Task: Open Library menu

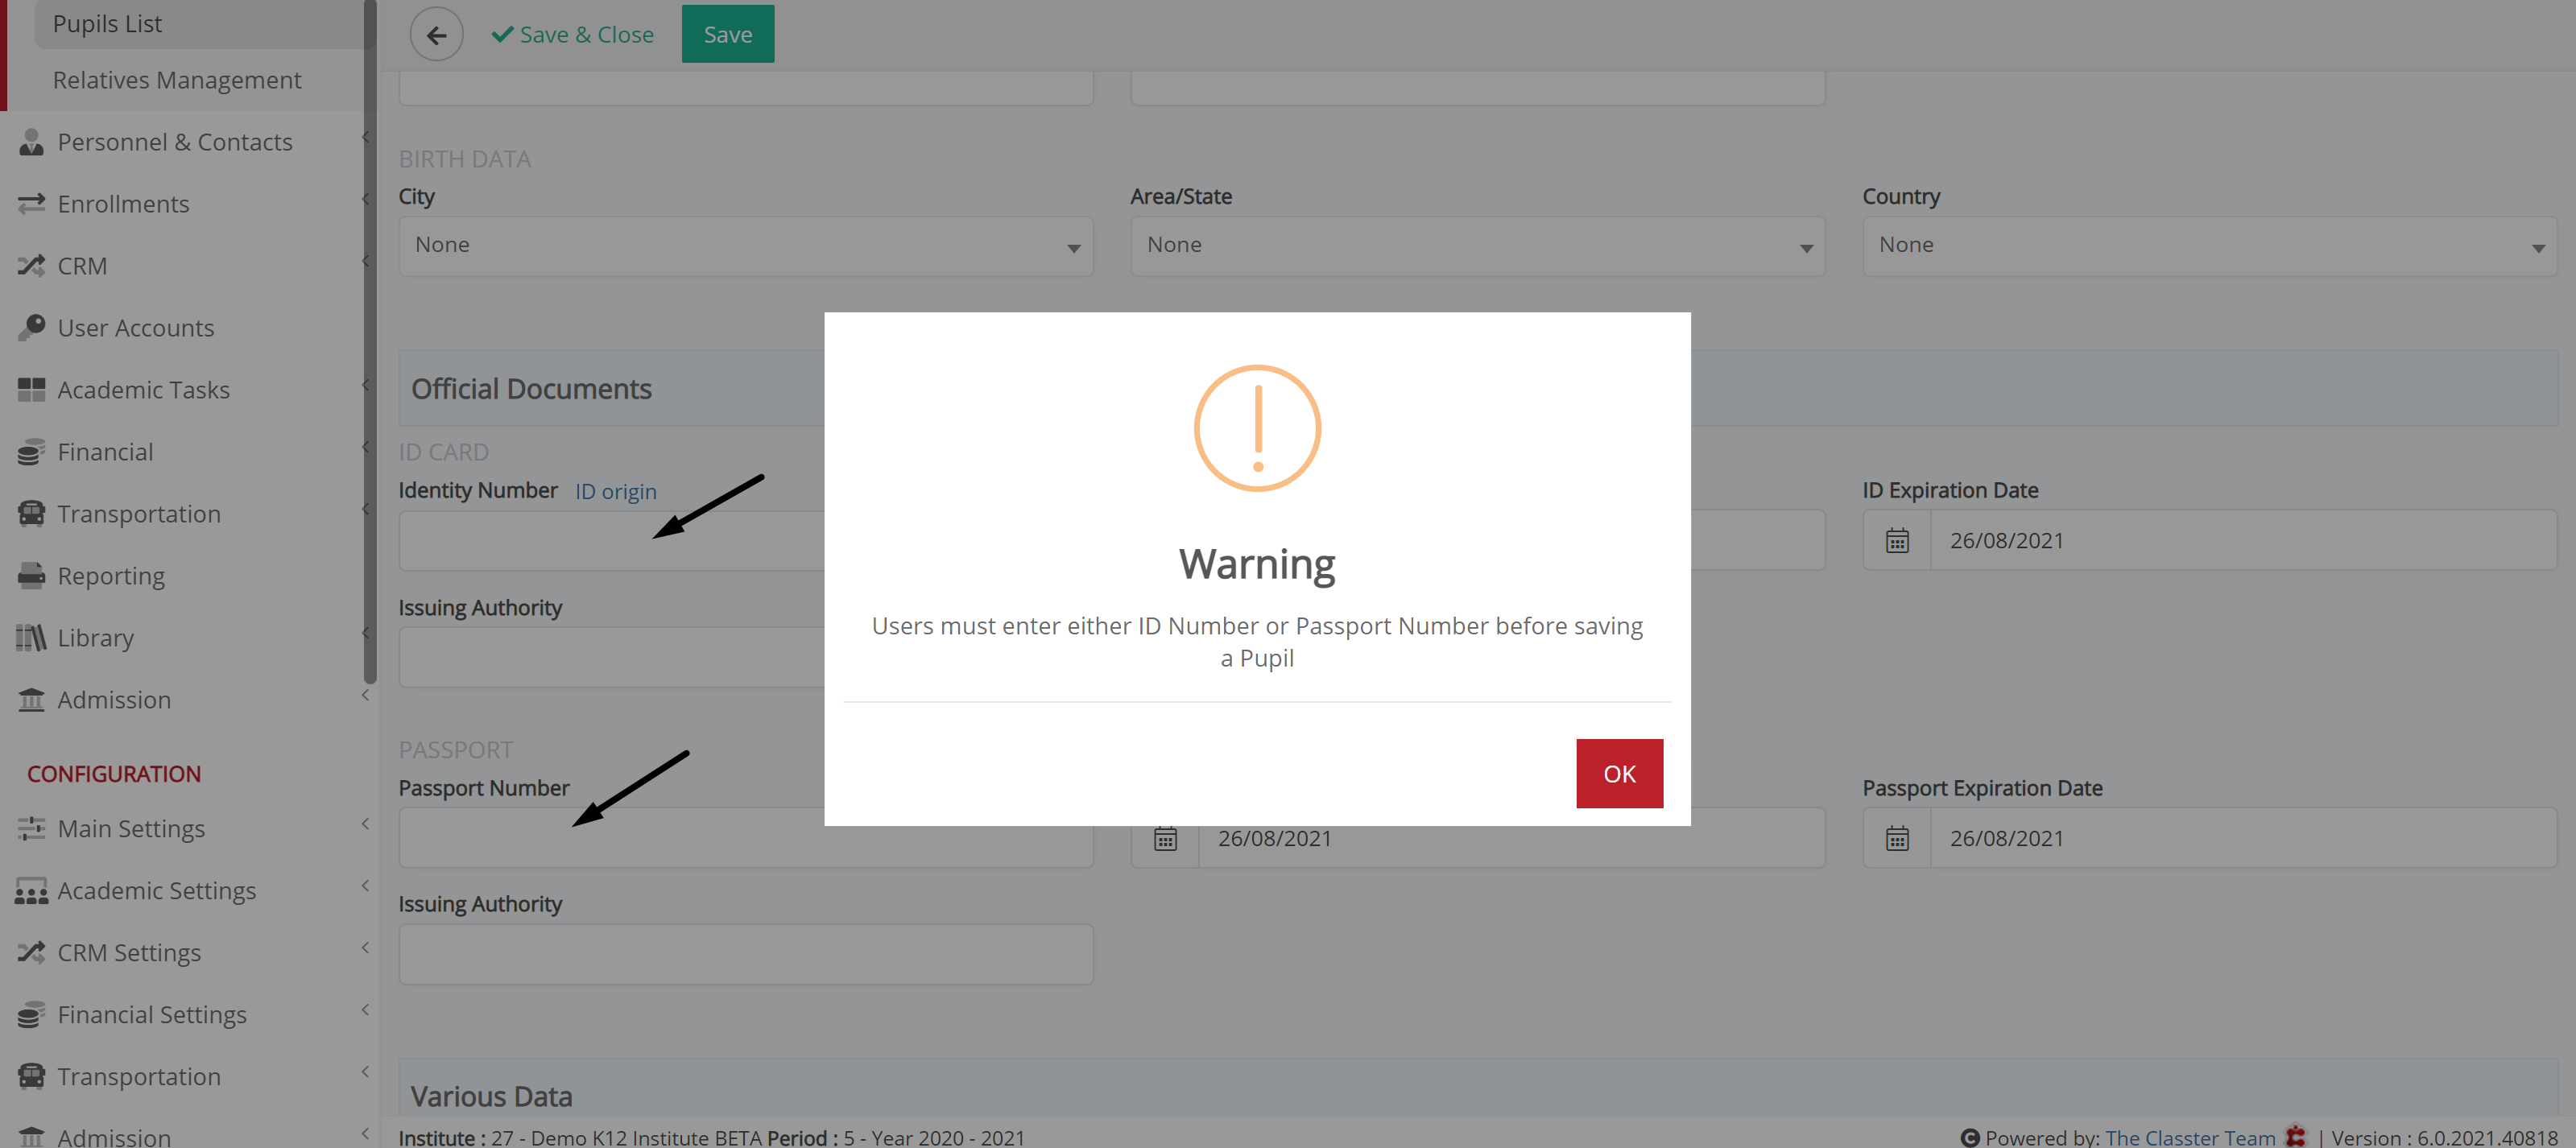Action: (96, 638)
